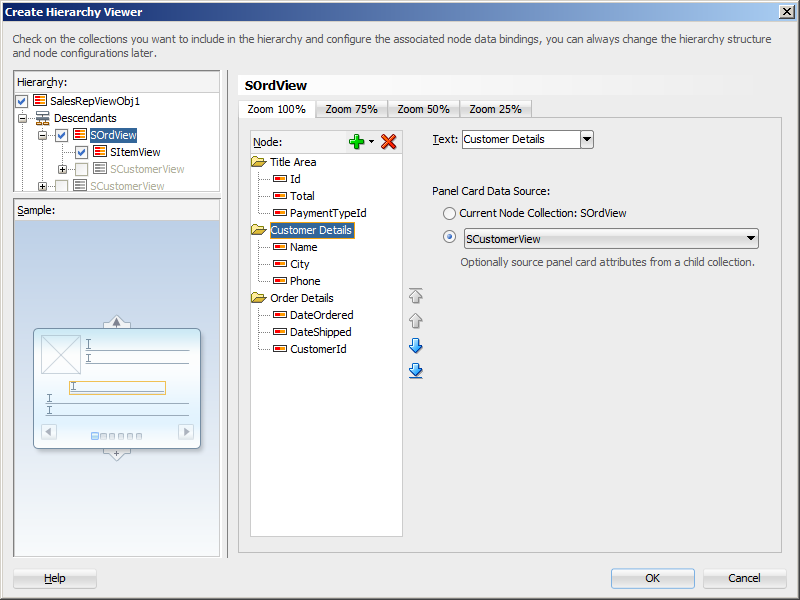This screenshot has width=800, height=600.
Task: Click the Move Up arrow icon
Action: (x=416, y=320)
